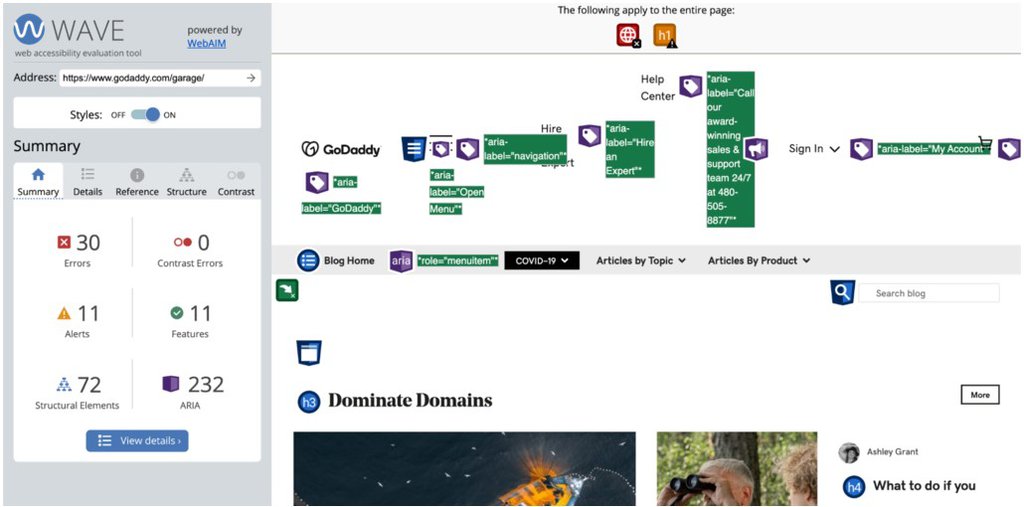Open the shopping cart icon
This screenshot has width=1024, height=507.
985,143
